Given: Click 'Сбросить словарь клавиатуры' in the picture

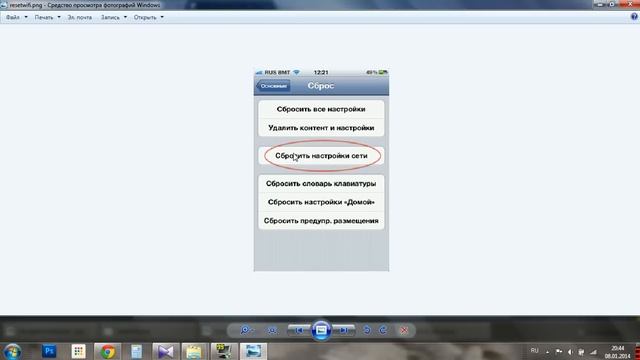Looking at the screenshot, I should [x=321, y=184].
